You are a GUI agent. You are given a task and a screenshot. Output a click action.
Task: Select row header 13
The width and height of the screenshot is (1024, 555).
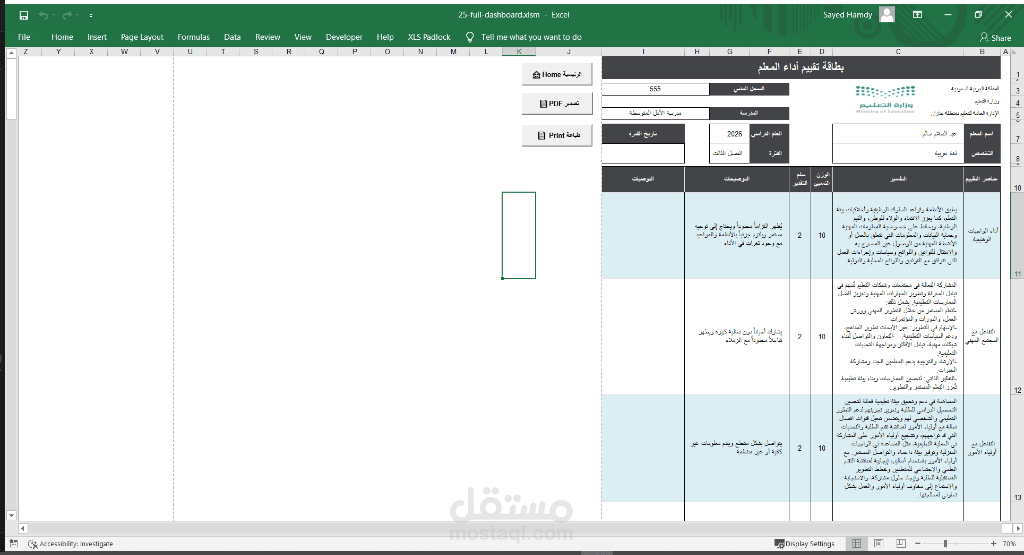(1017, 448)
